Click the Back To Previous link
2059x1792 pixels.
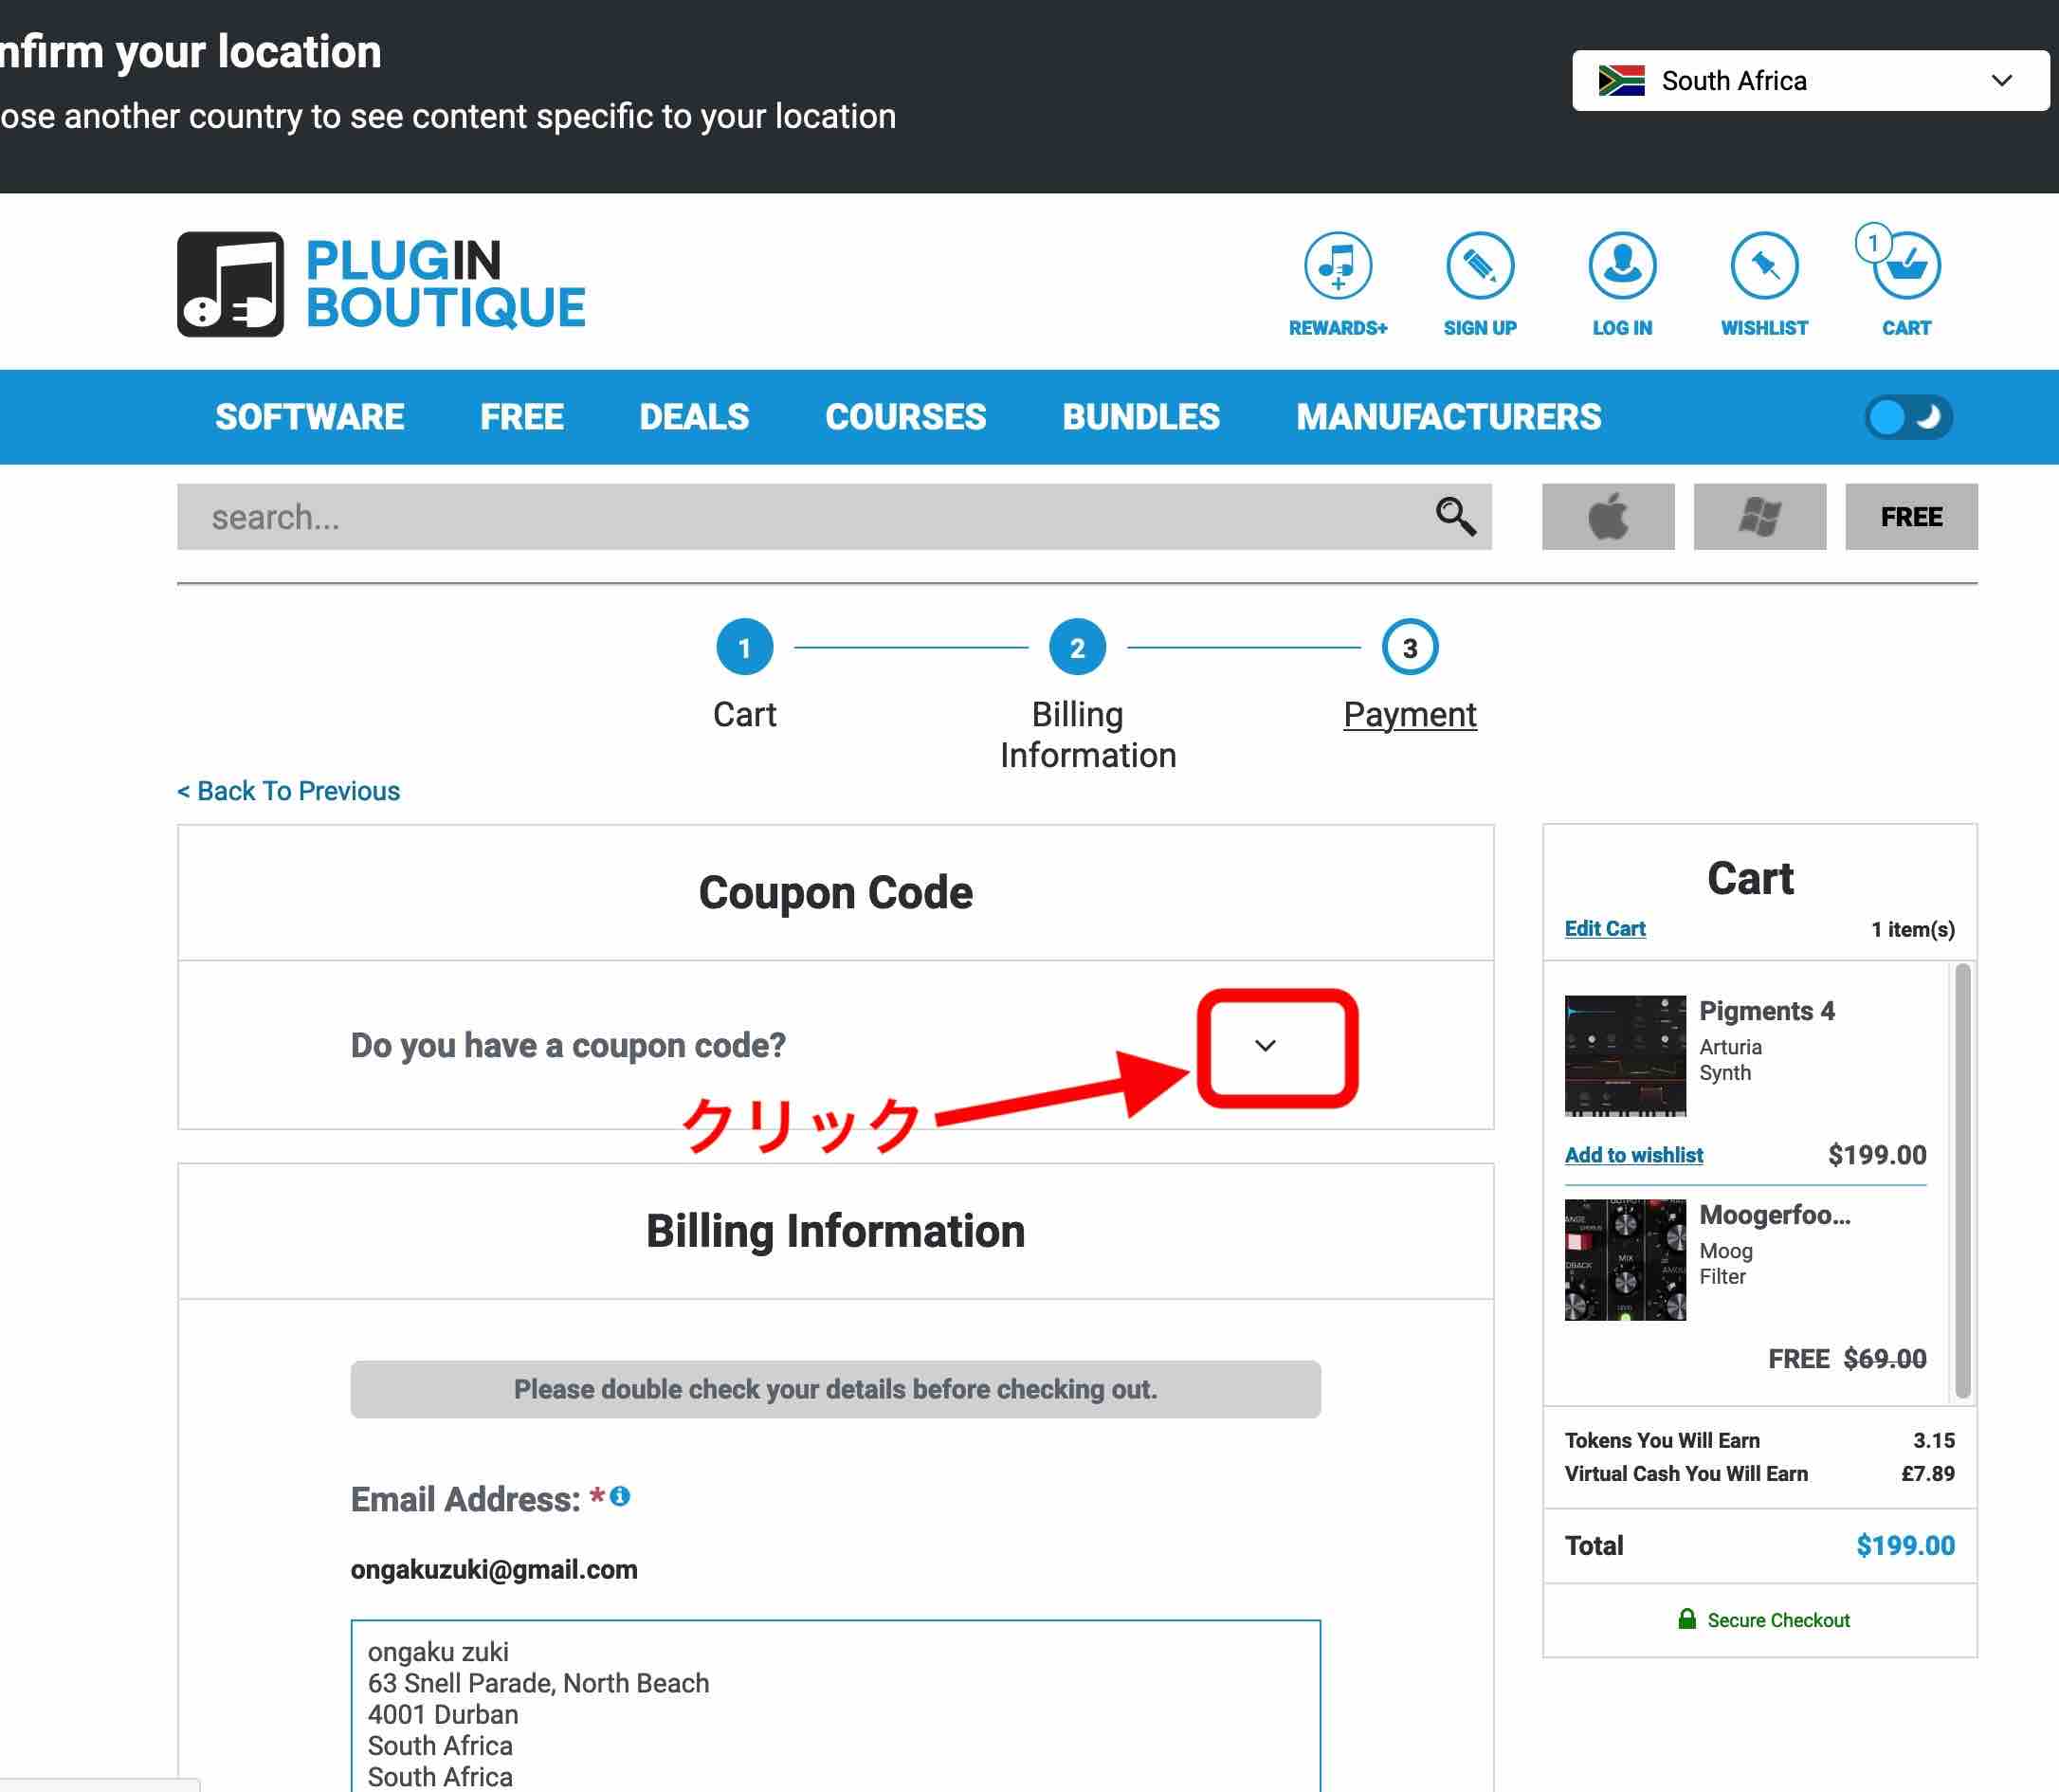click(x=288, y=791)
